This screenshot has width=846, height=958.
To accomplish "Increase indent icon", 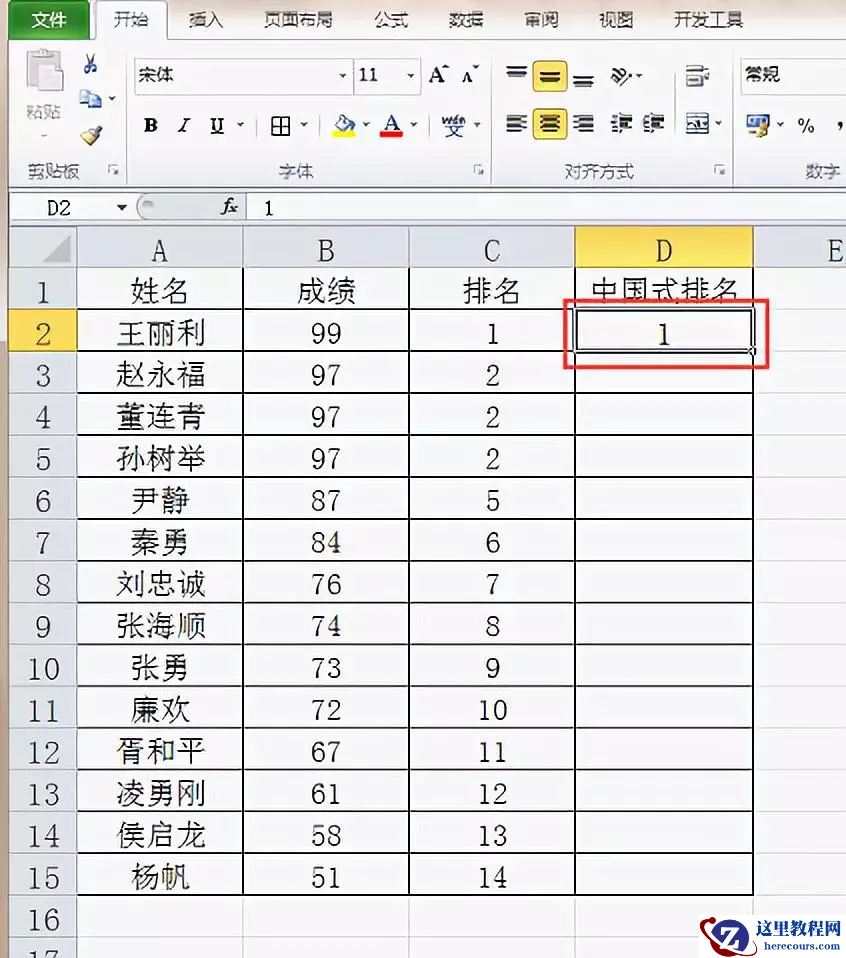I will 653,124.
